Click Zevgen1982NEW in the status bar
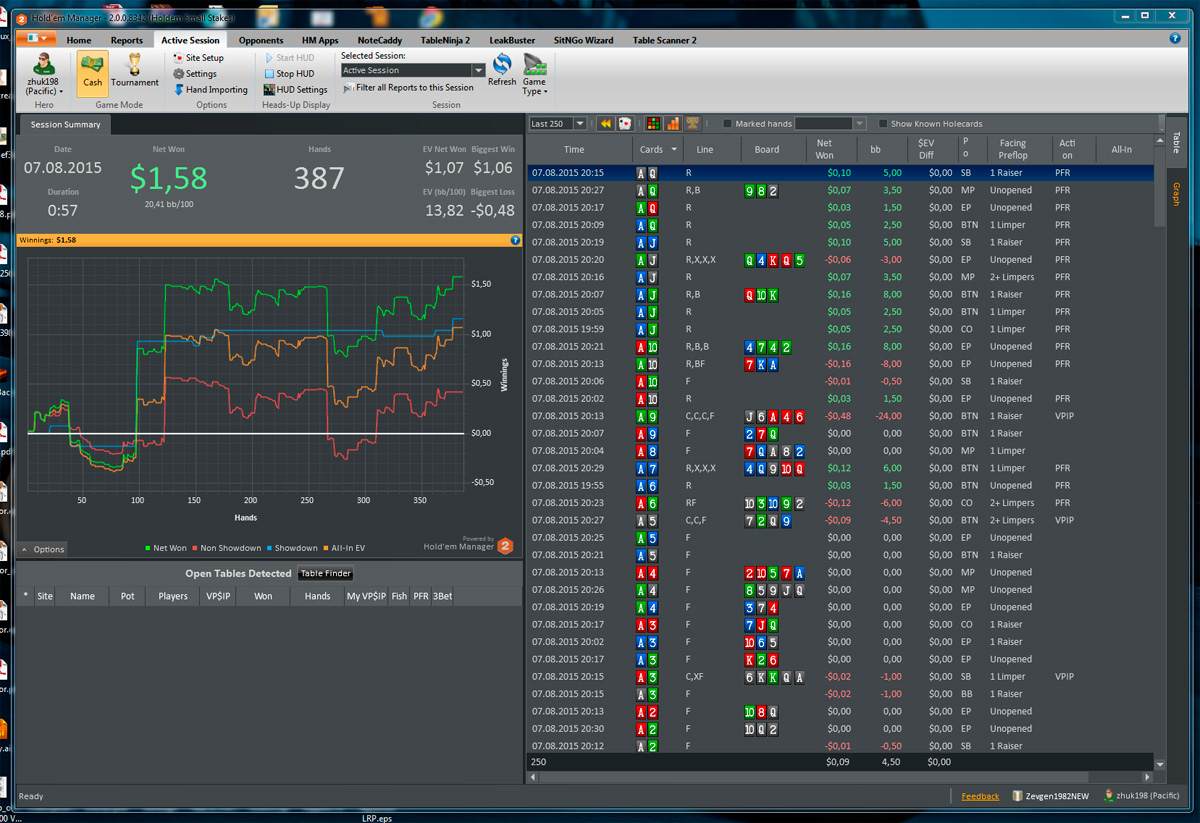Screen dimensions: 1200x823 (1052, 796)
